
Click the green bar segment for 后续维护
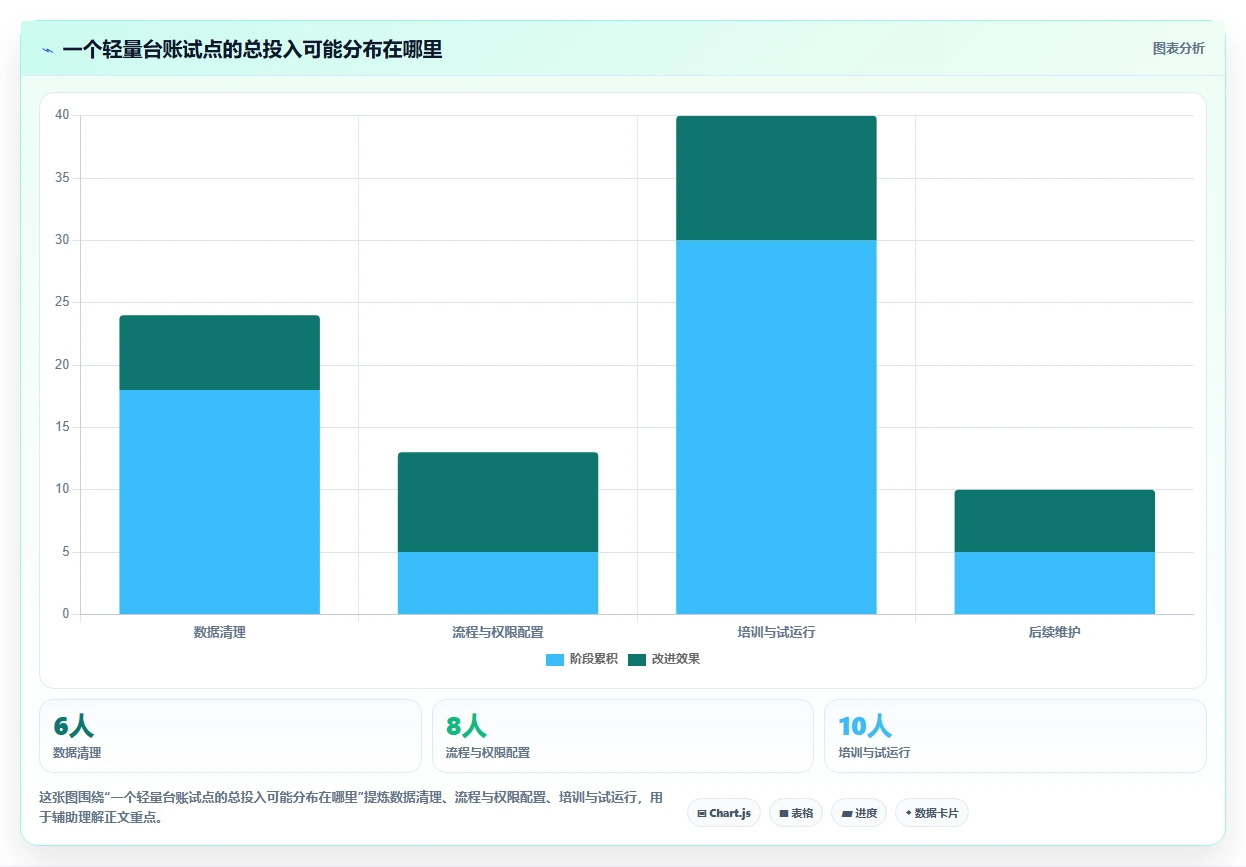coord(1055,521)
